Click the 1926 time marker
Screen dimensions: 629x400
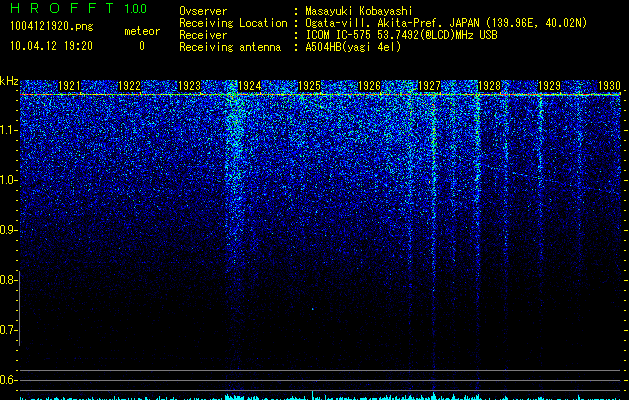[x=369, y=86]
